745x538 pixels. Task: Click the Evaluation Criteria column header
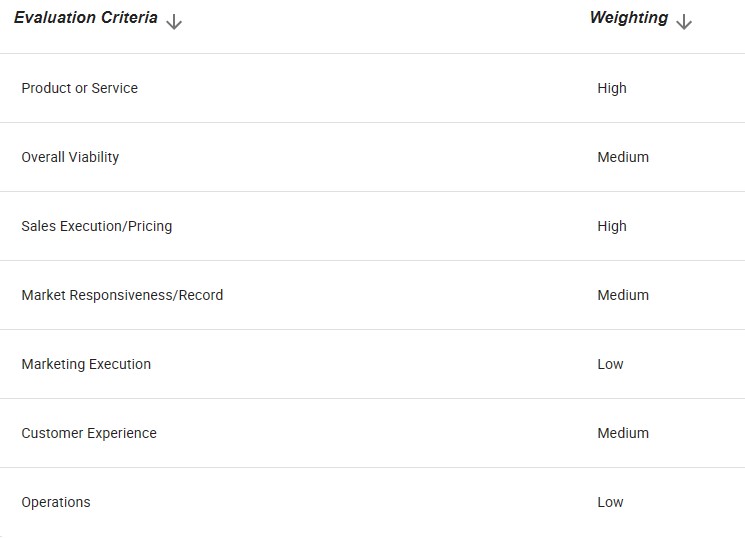(86, 18)
